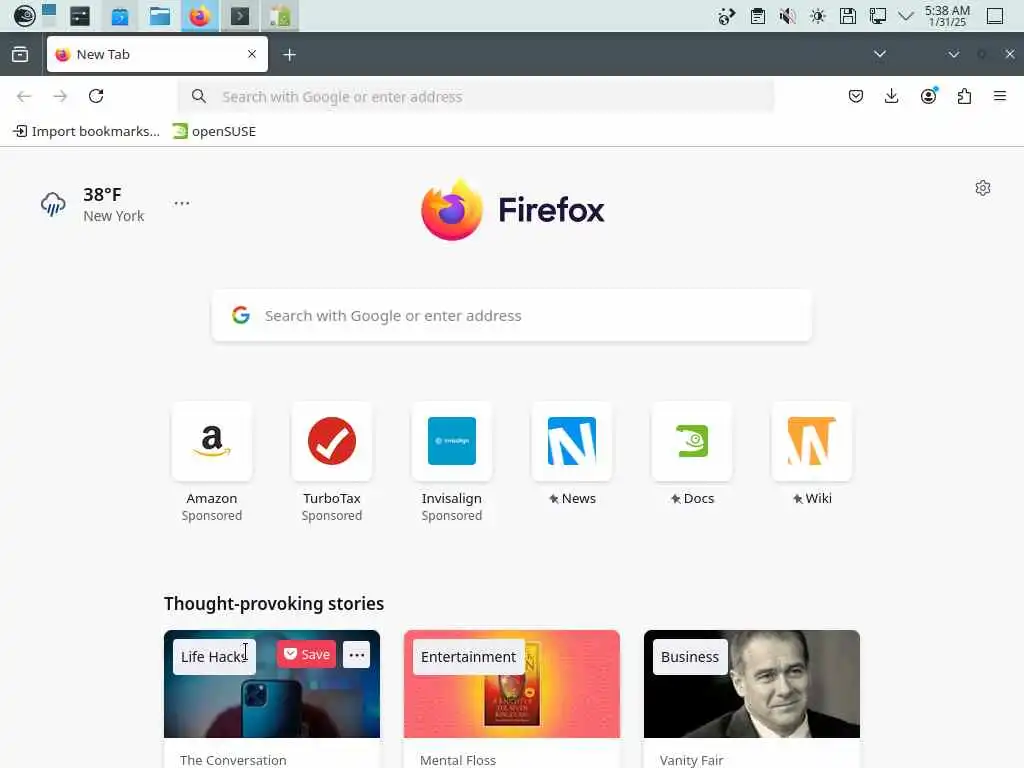Go forward with the forward arrow
Screen dimensions: 1024x768
pos(60,97)
